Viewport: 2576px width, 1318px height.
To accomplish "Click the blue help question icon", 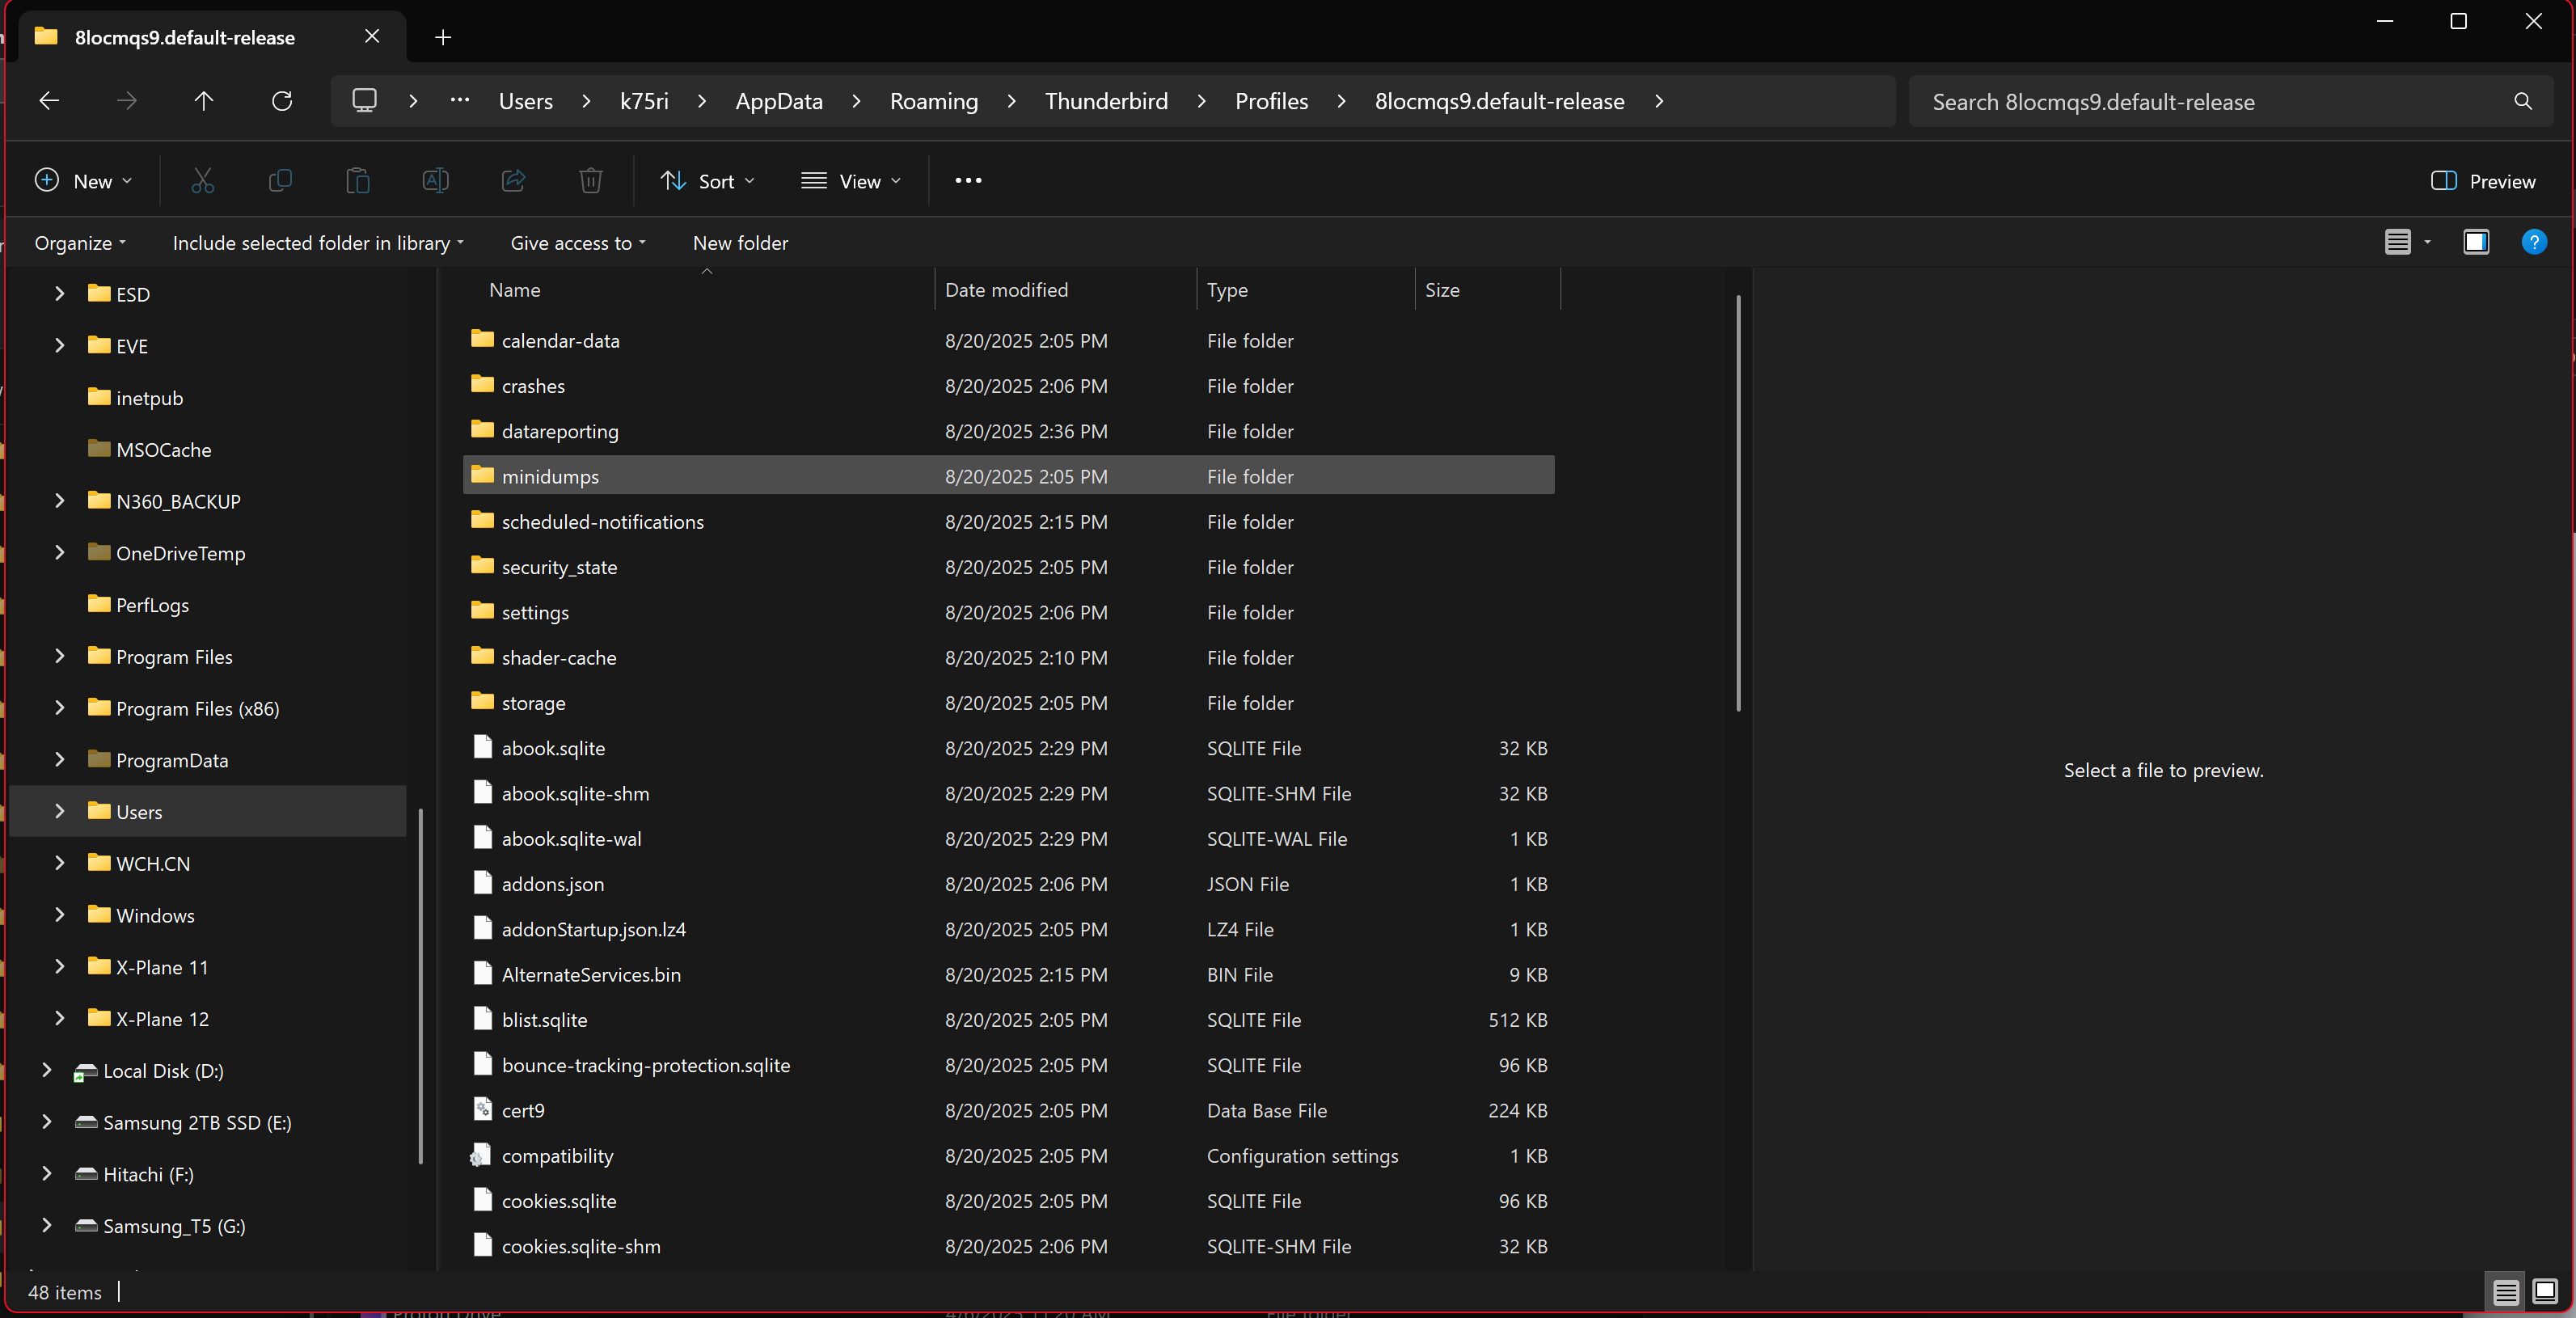I will pyautogui.click(x=2533, y=242).
